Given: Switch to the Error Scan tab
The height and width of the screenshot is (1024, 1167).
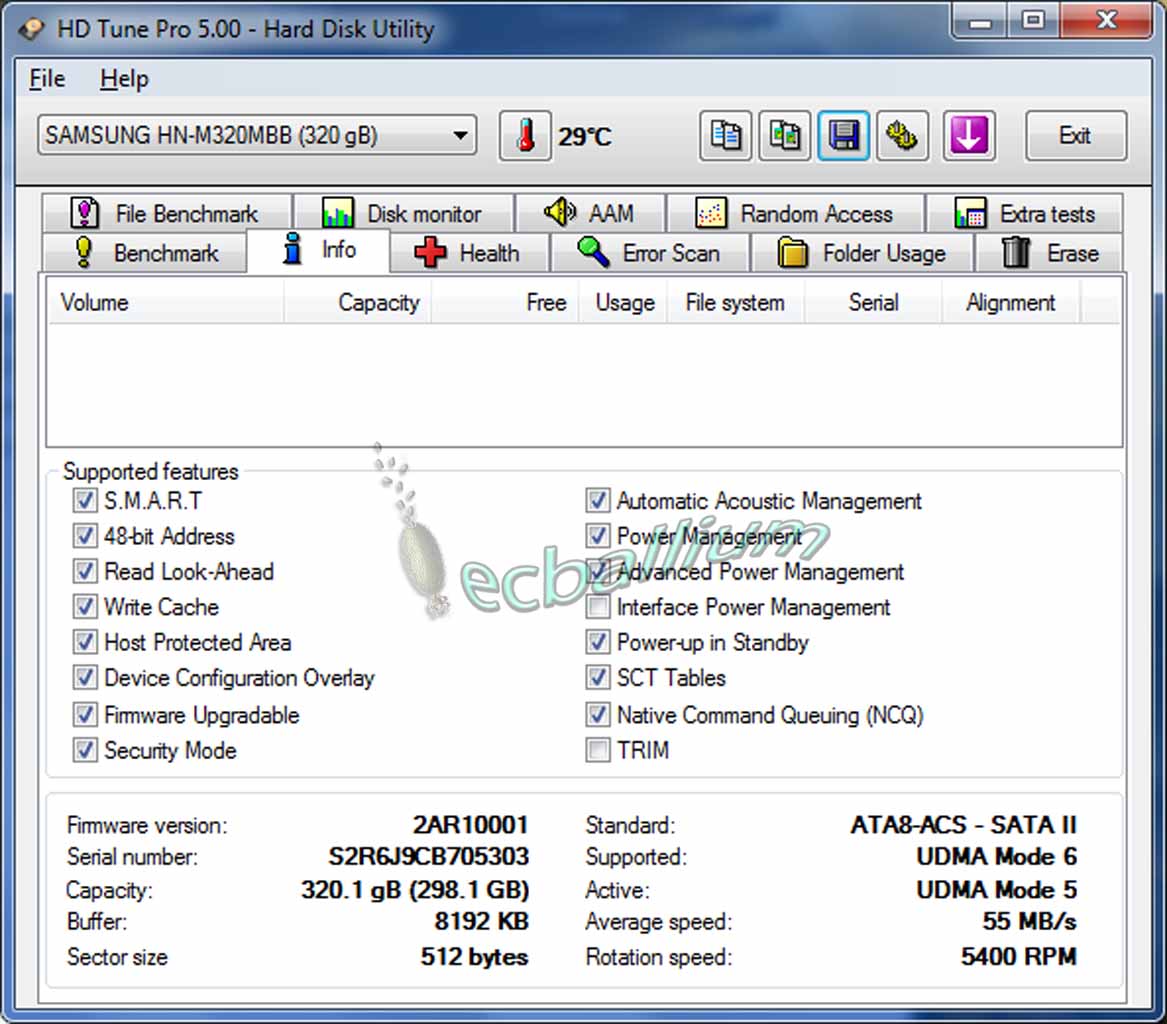Looking at the screenshot, I should coord(649,253).
